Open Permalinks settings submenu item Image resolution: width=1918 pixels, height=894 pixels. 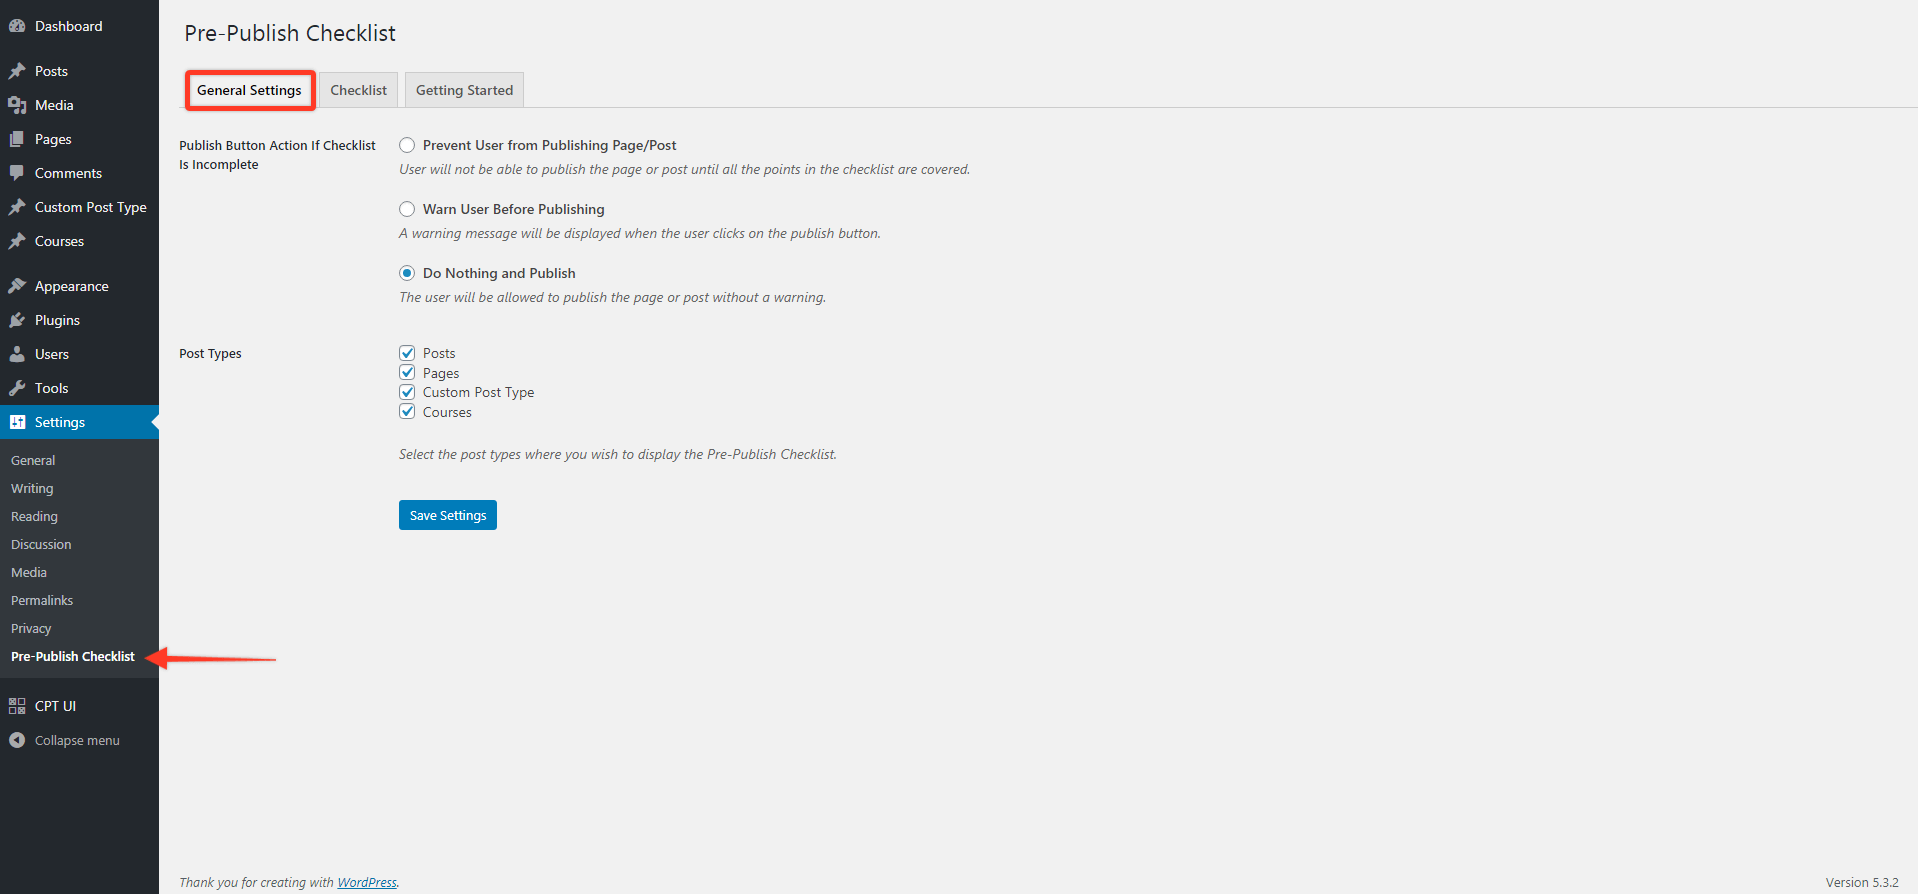42,600
